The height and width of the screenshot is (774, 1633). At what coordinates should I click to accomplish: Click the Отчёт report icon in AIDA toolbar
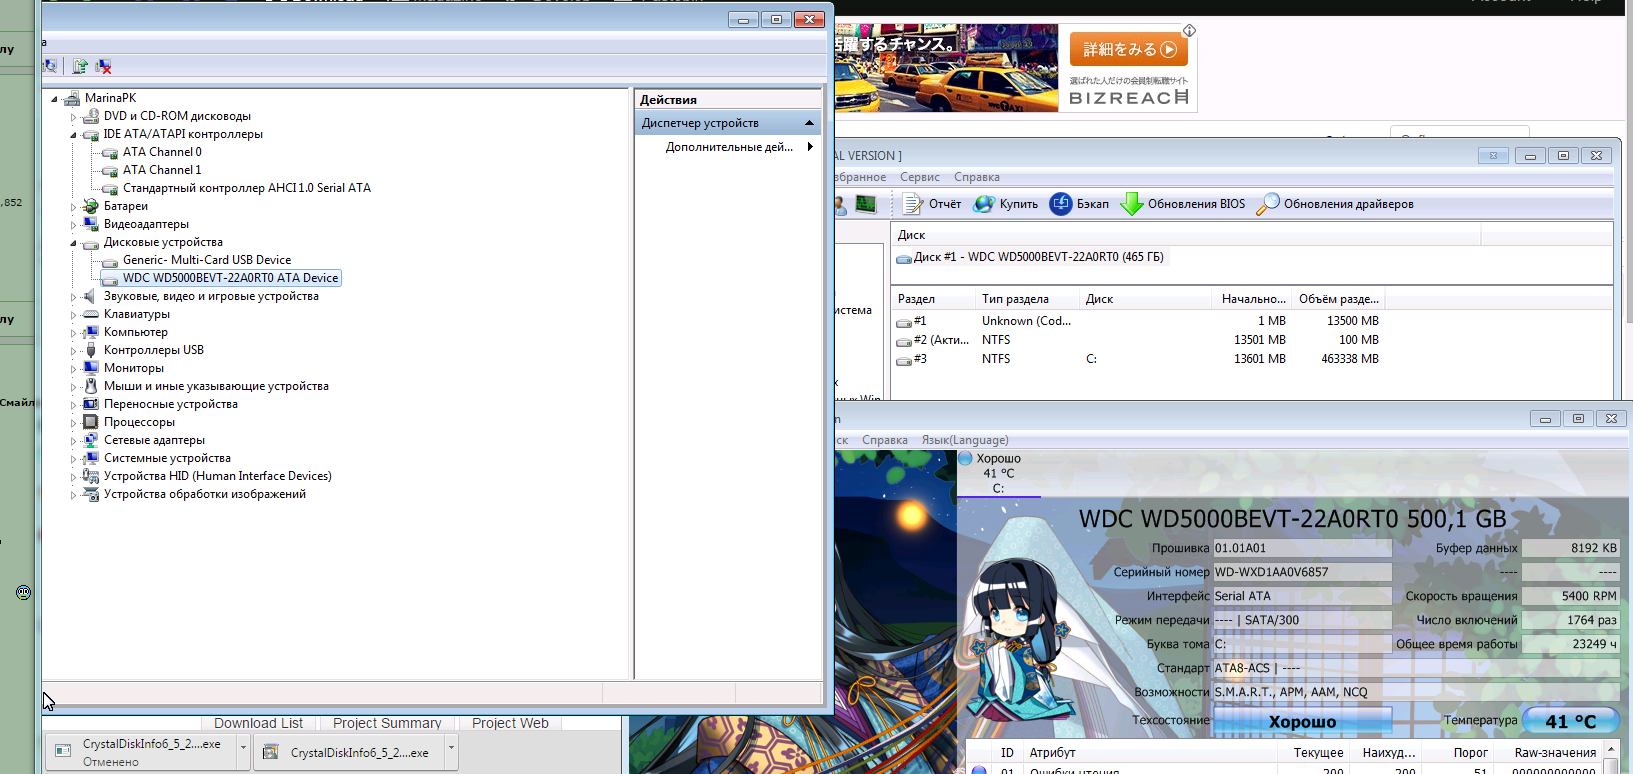913,204
